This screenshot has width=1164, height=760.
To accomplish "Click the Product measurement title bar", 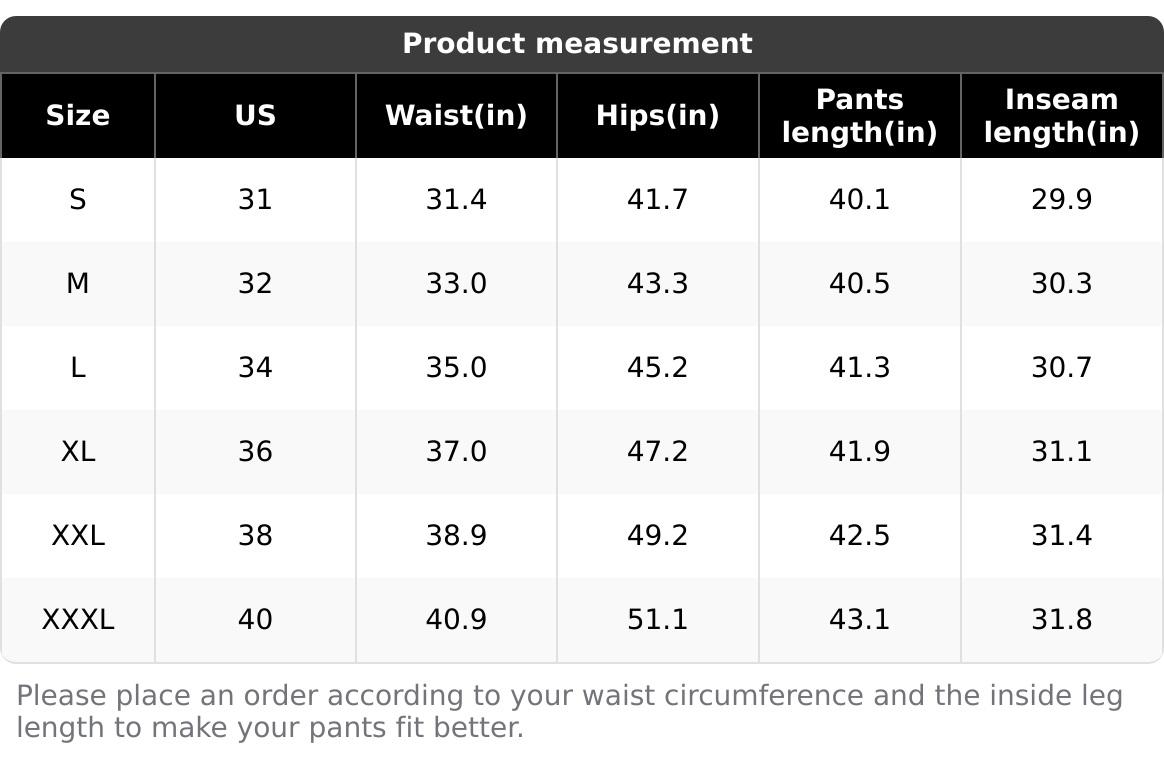I will [582, 44].
